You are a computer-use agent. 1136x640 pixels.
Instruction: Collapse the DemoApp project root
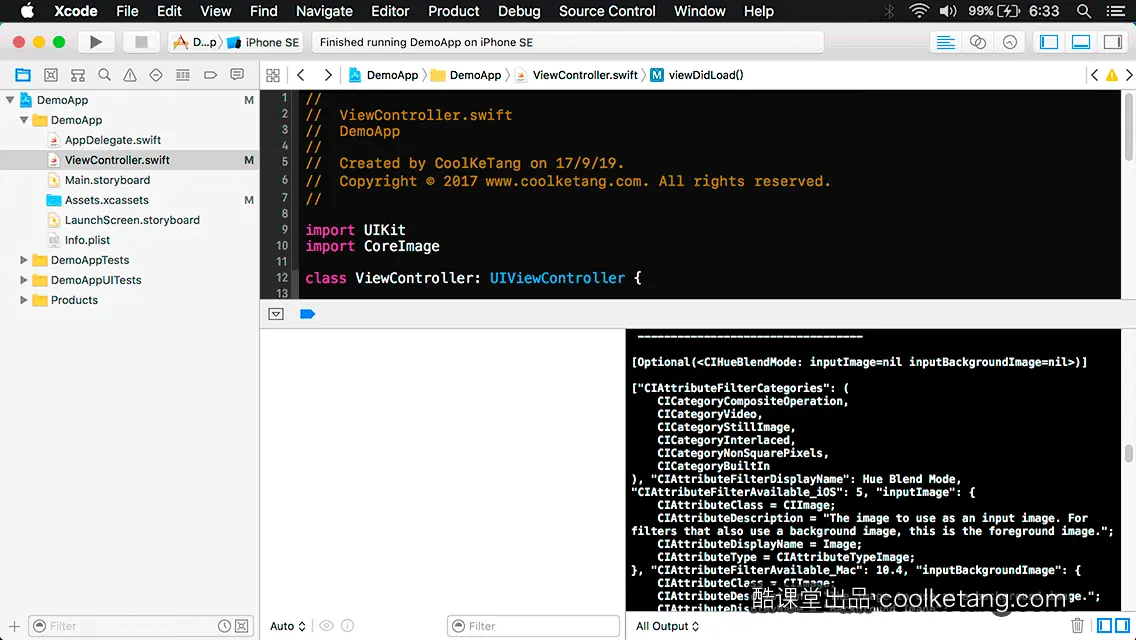10,100
